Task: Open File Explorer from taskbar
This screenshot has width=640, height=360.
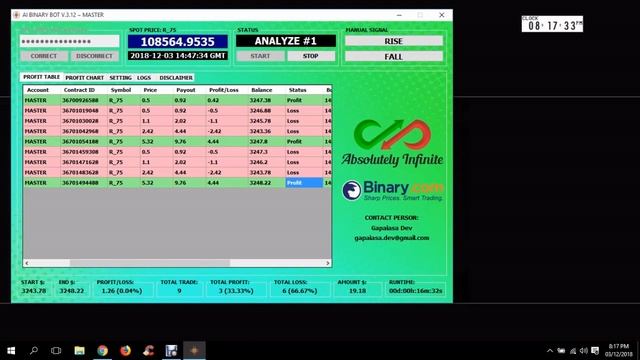Action: (79, 350)
